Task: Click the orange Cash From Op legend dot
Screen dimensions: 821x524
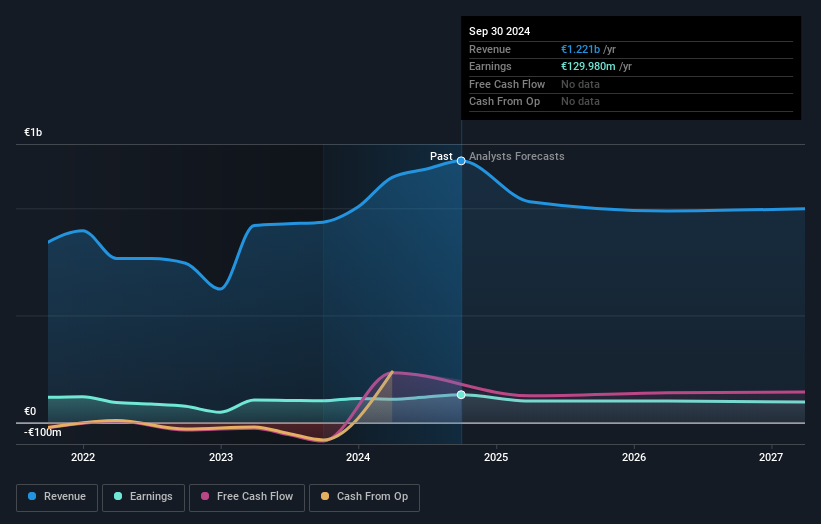Action: (x=325, y=496)
